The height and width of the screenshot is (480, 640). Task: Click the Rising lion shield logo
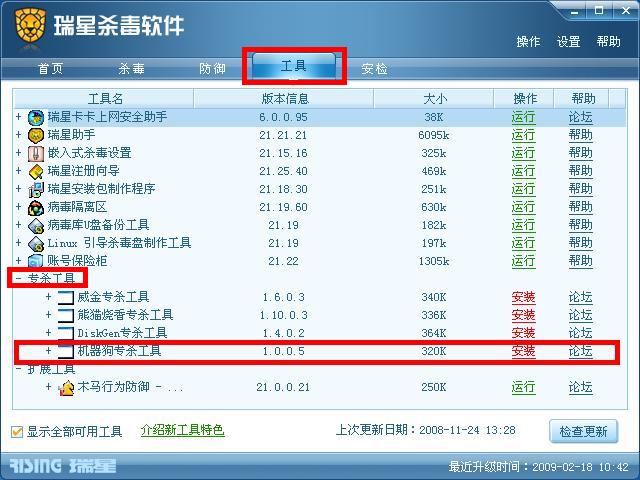[x=30, y=25]
